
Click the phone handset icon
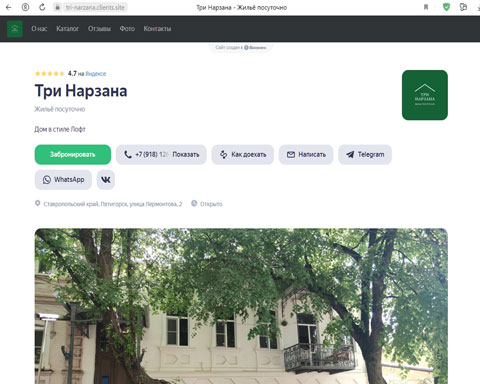point(128,154)
